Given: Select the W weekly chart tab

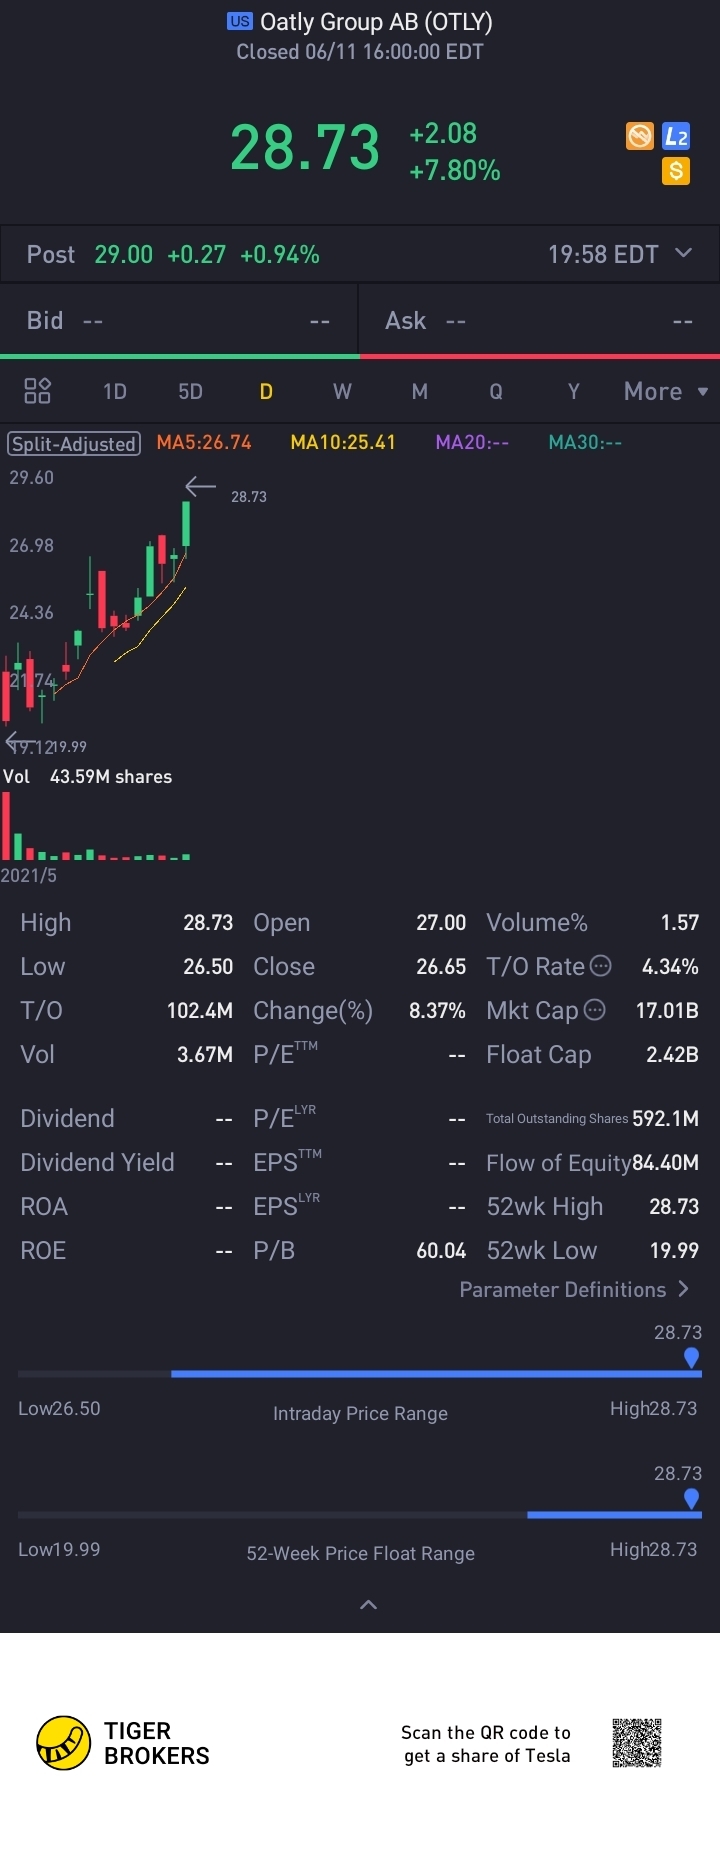Looking at the screenshot, I should click(342, 391).
